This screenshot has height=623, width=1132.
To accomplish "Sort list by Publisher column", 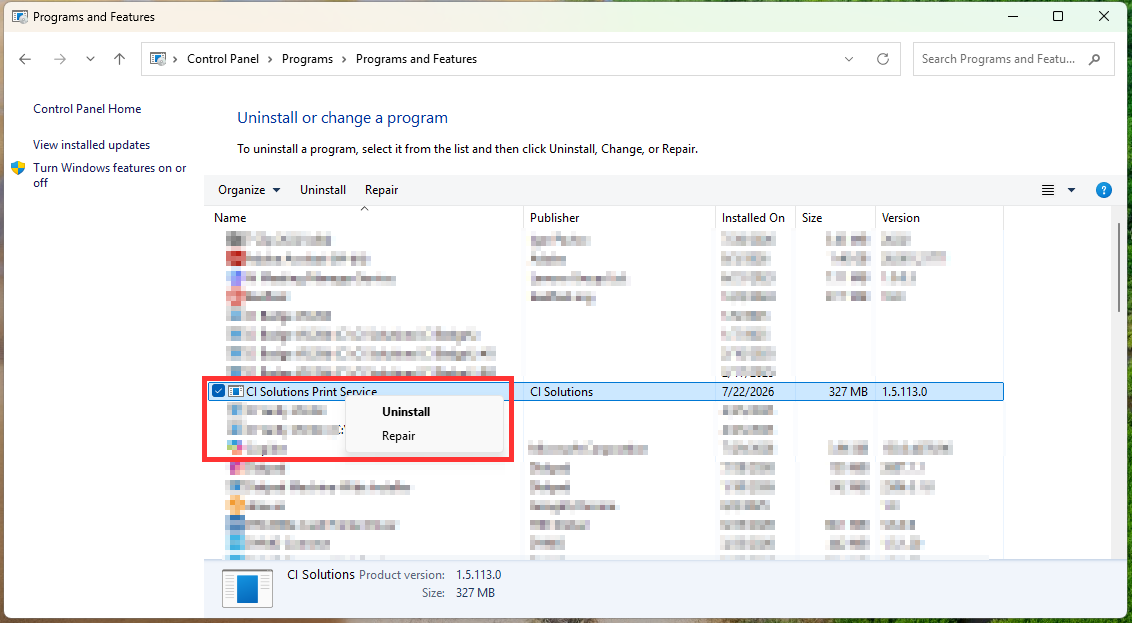I will click(x=619, y=217).
